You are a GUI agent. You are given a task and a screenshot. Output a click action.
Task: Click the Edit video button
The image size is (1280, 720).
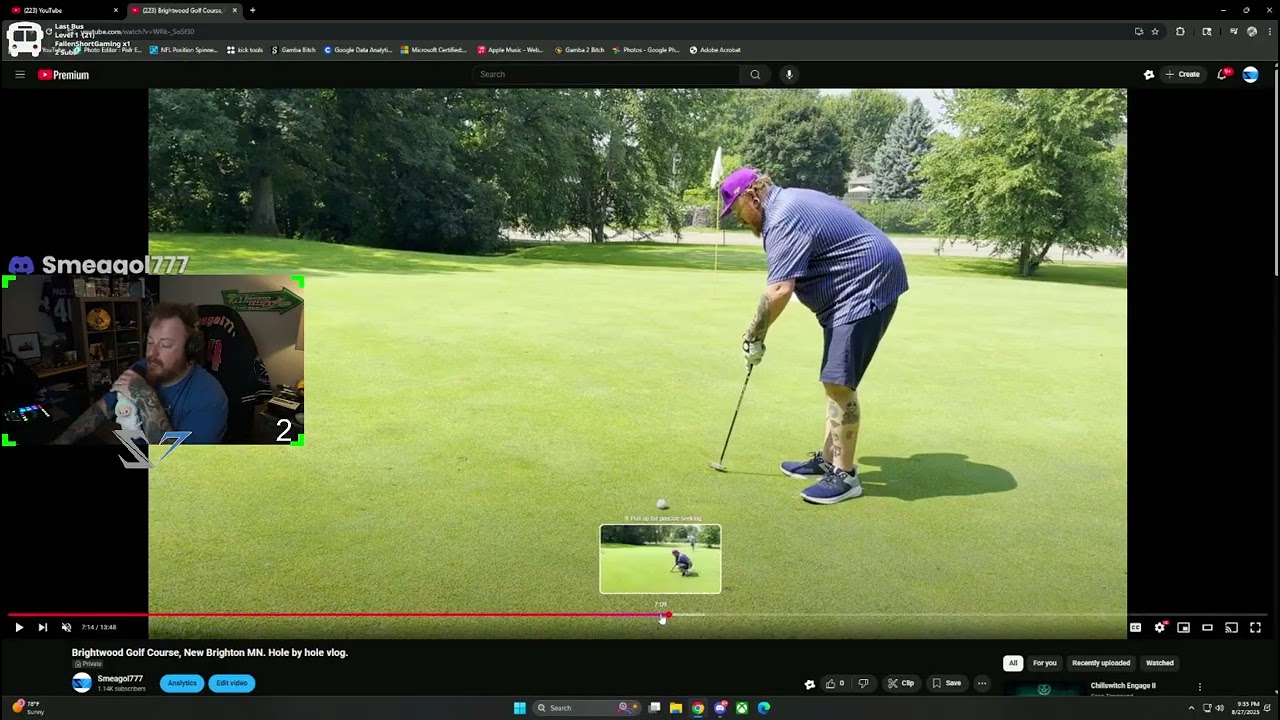pyautogui.click(x=231, y=683)
